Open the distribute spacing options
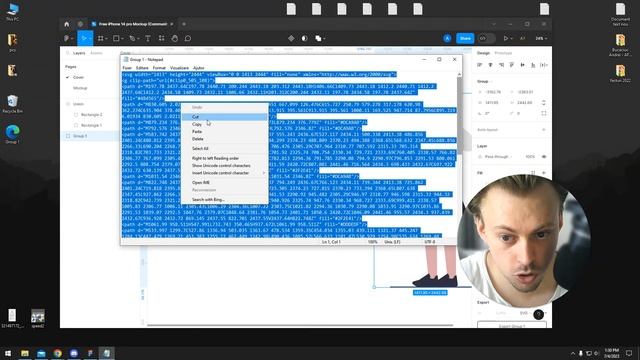 (x=544, y=65)
